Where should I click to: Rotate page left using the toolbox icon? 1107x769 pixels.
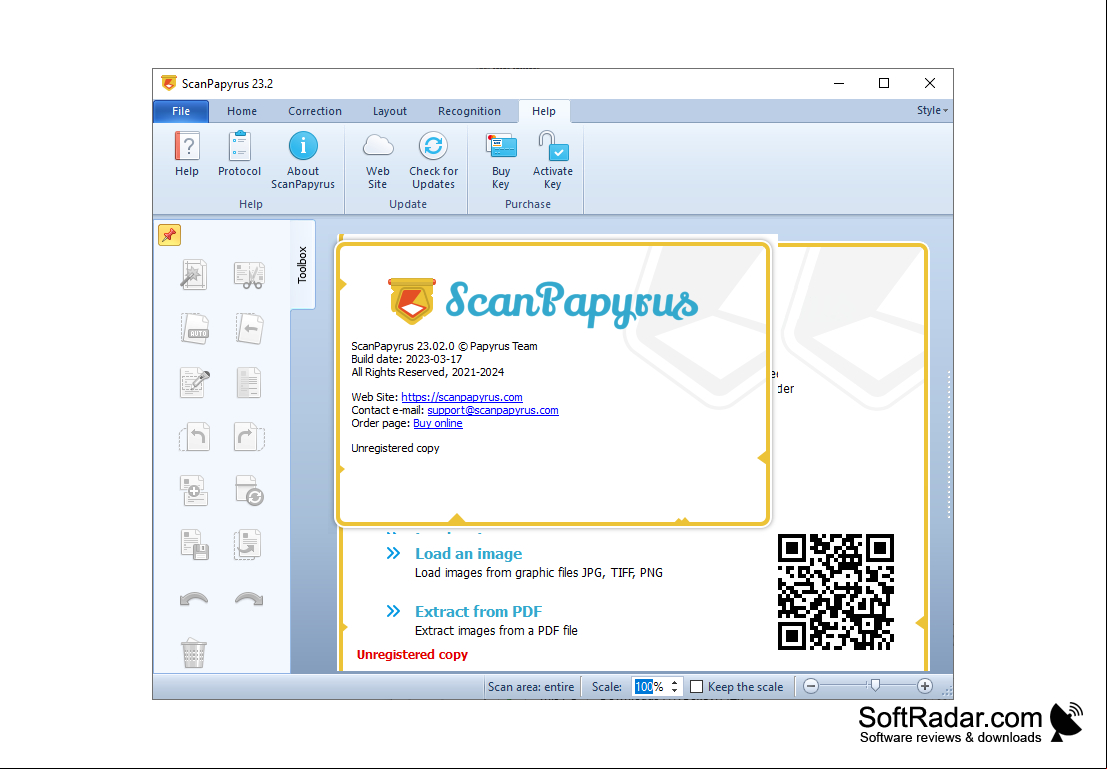[195, 437]
